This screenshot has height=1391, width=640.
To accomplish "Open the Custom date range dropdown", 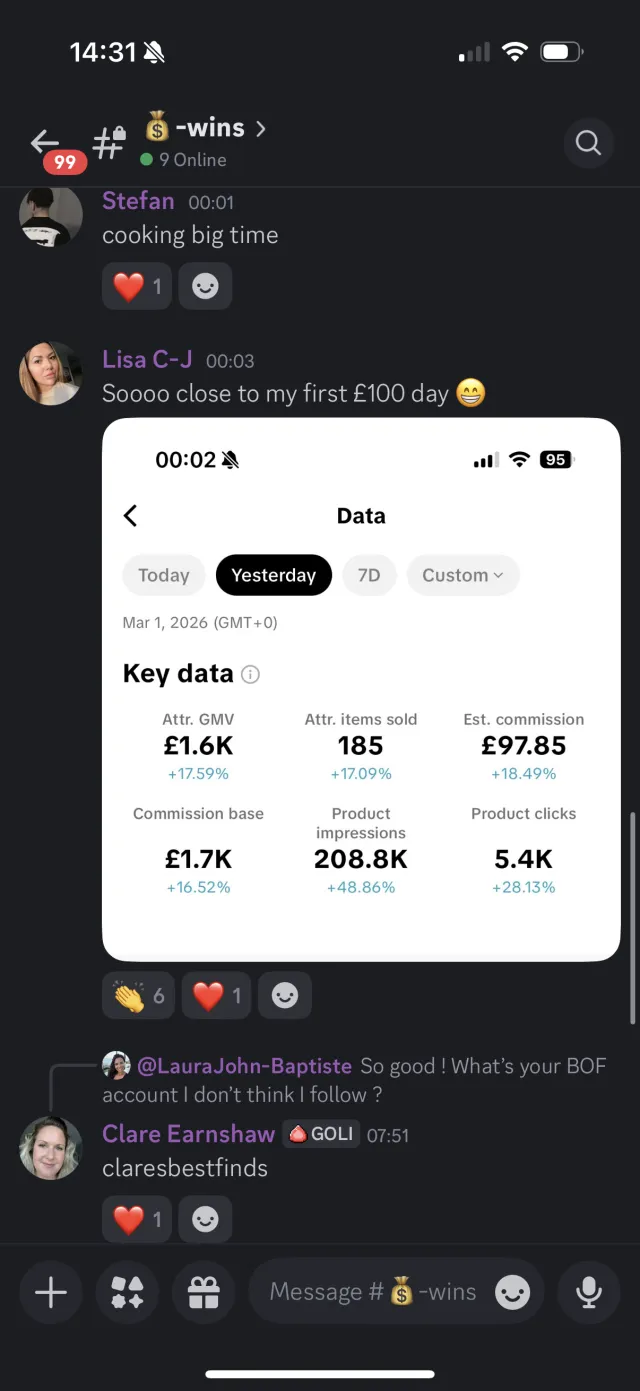I will coord(463,575).
